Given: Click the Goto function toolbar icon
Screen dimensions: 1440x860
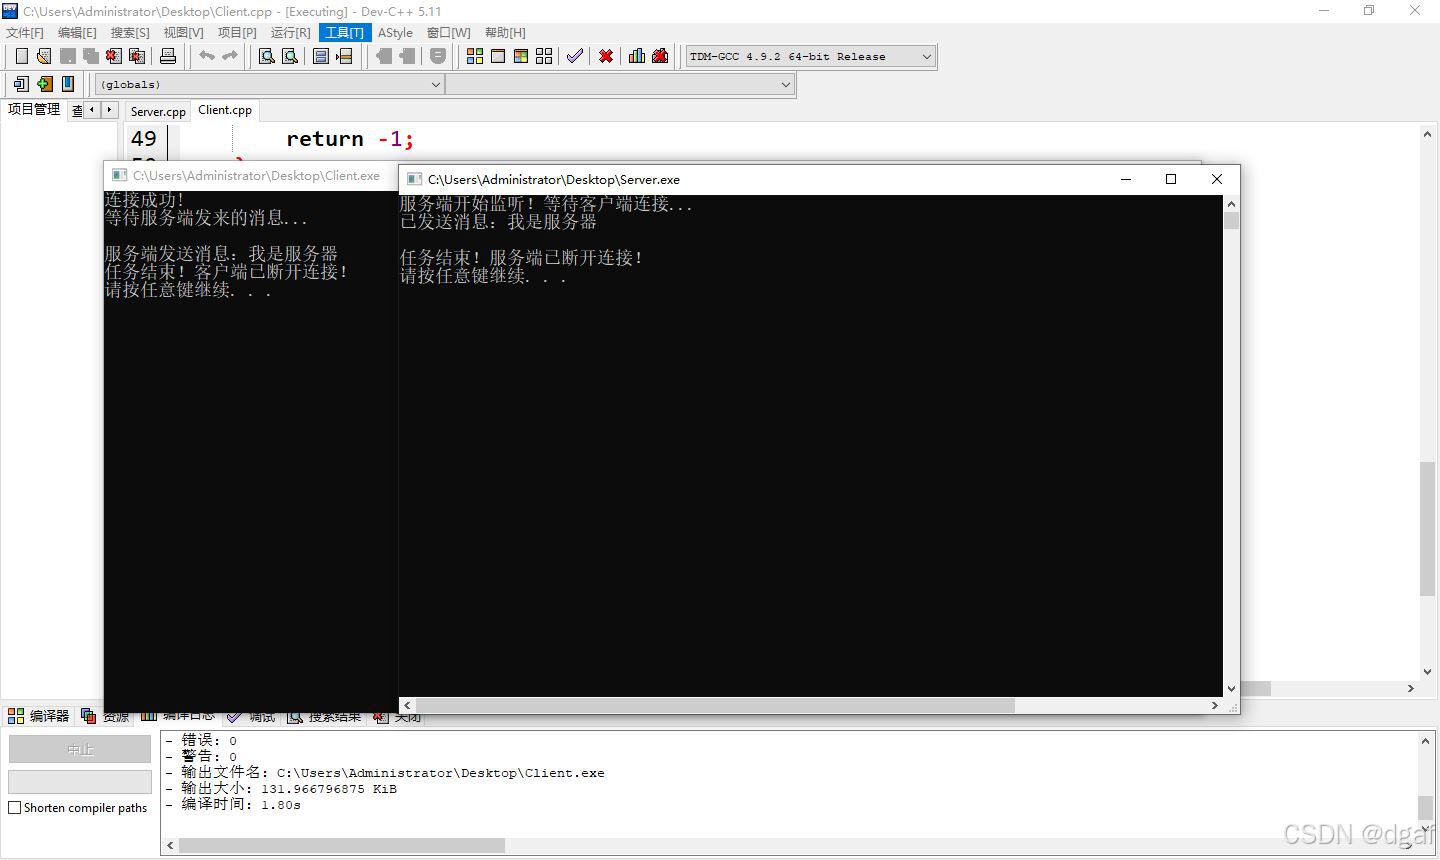Looking at the screenshot, I should click(x=321, y=56).
